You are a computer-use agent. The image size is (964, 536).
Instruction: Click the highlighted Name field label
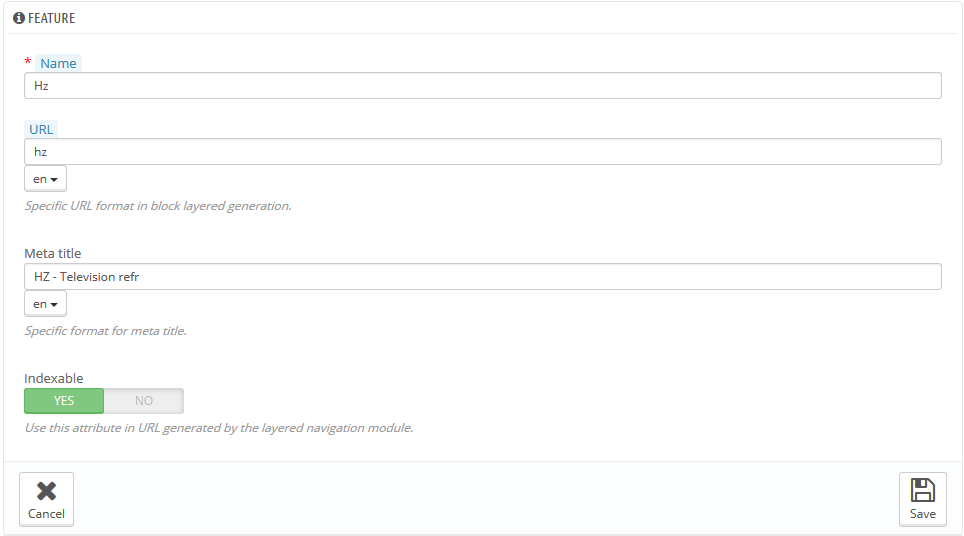click(x=58, y=63)
